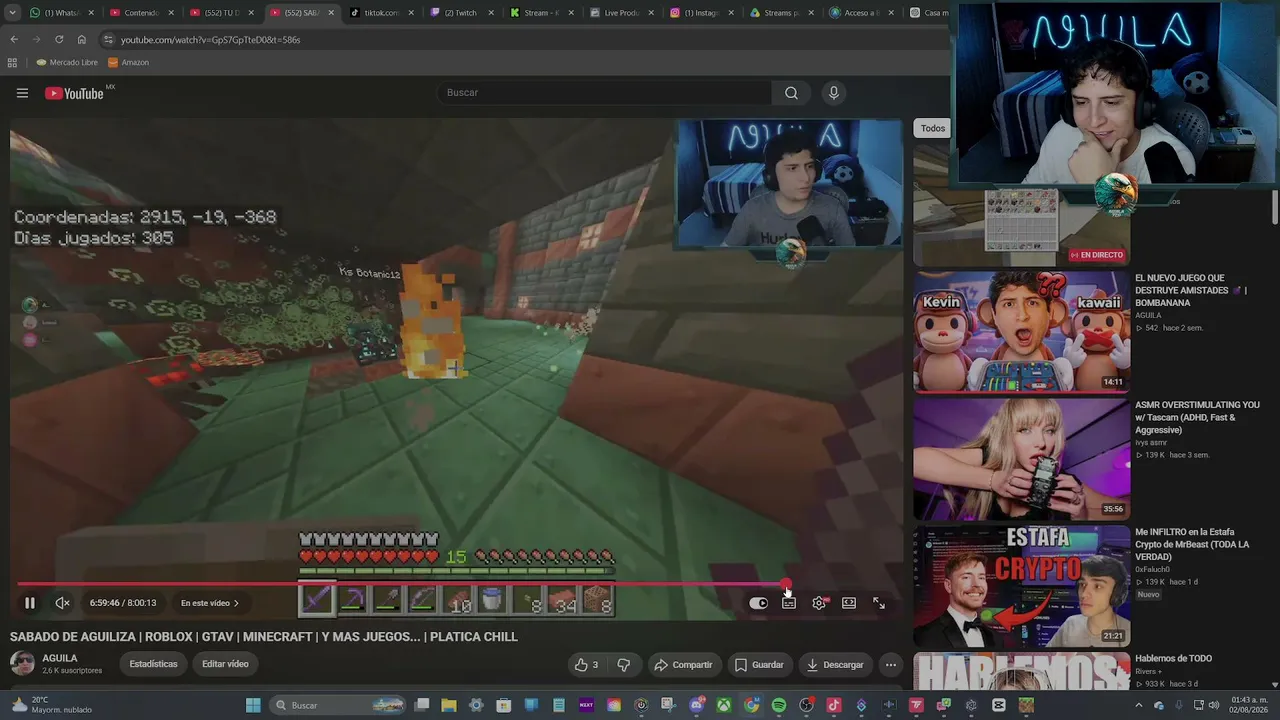The image size is (1280, 720).
Task: Open Mercado Libre bookmark
Action: (x=67, y=62)
